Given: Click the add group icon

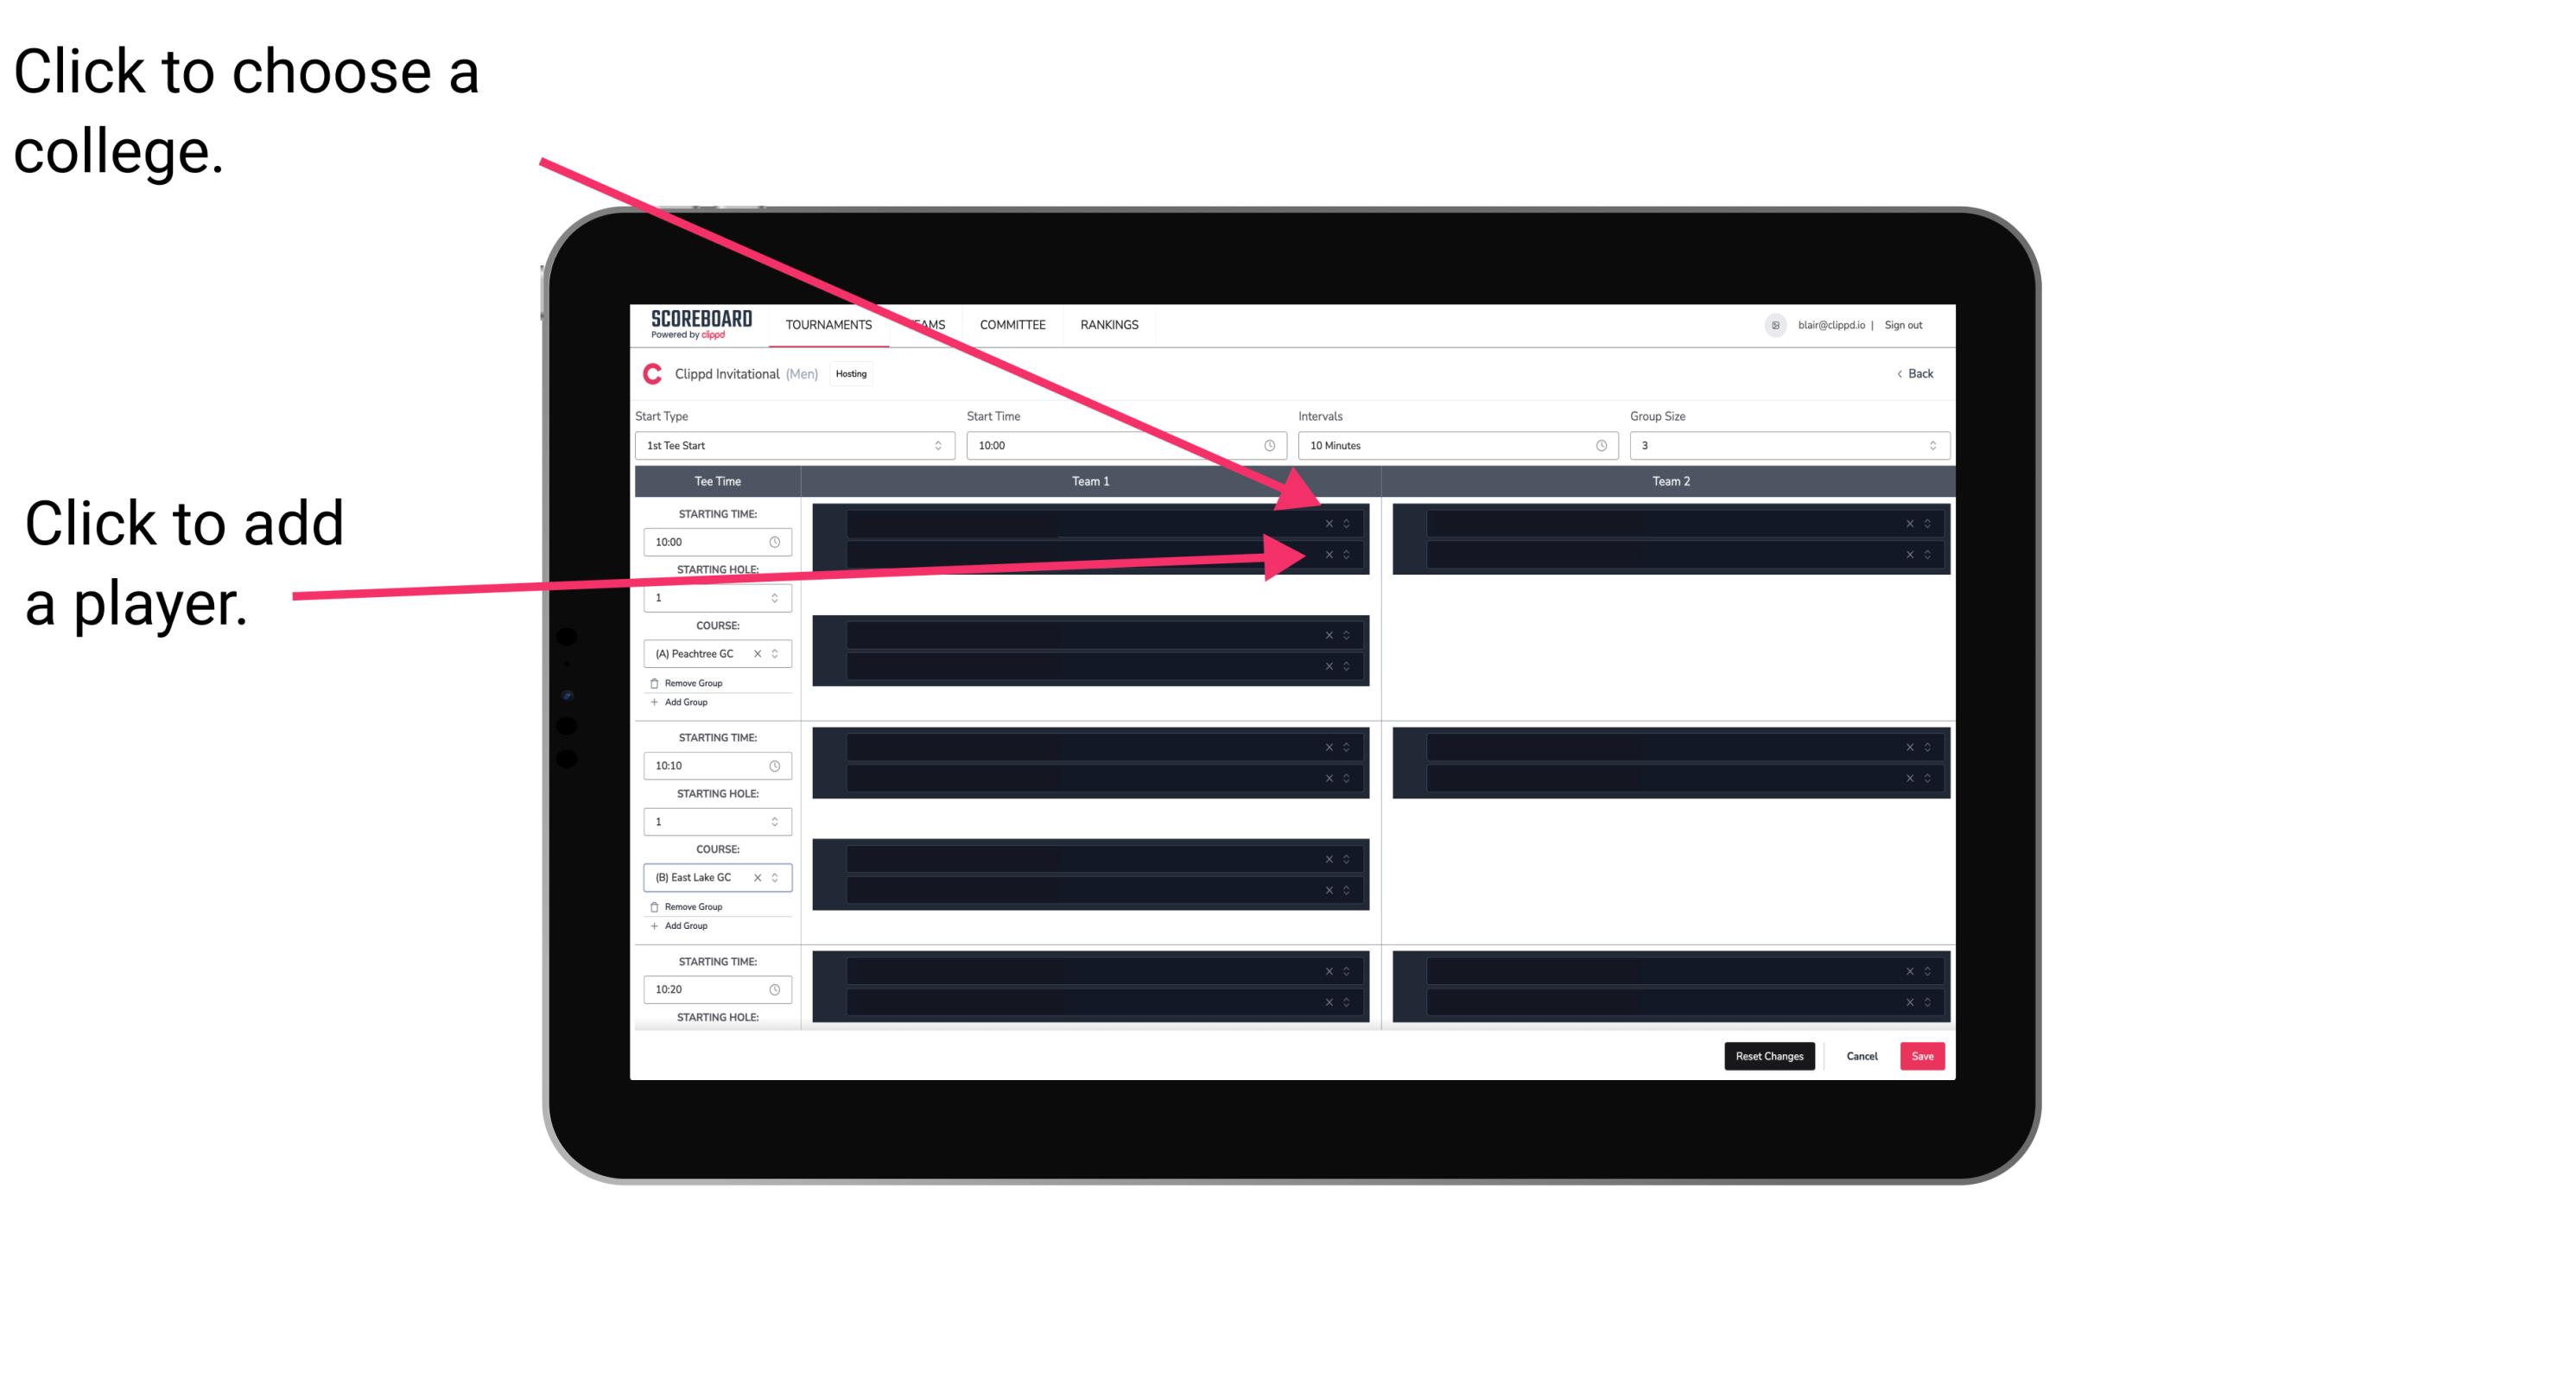Looking at the screenshot, I should click(655, 703).
